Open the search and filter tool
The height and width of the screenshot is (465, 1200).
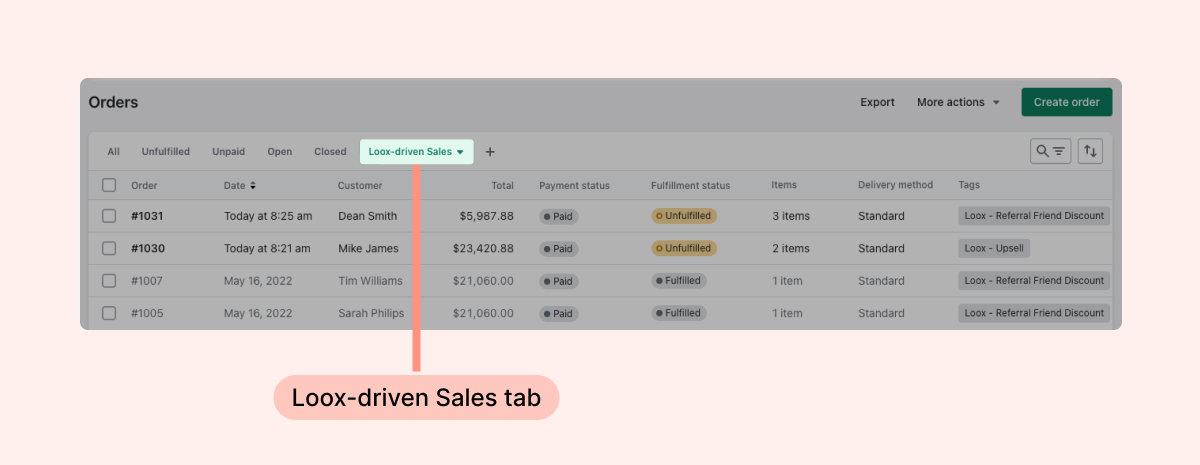pyautogui.click(x=1050, y=151)
